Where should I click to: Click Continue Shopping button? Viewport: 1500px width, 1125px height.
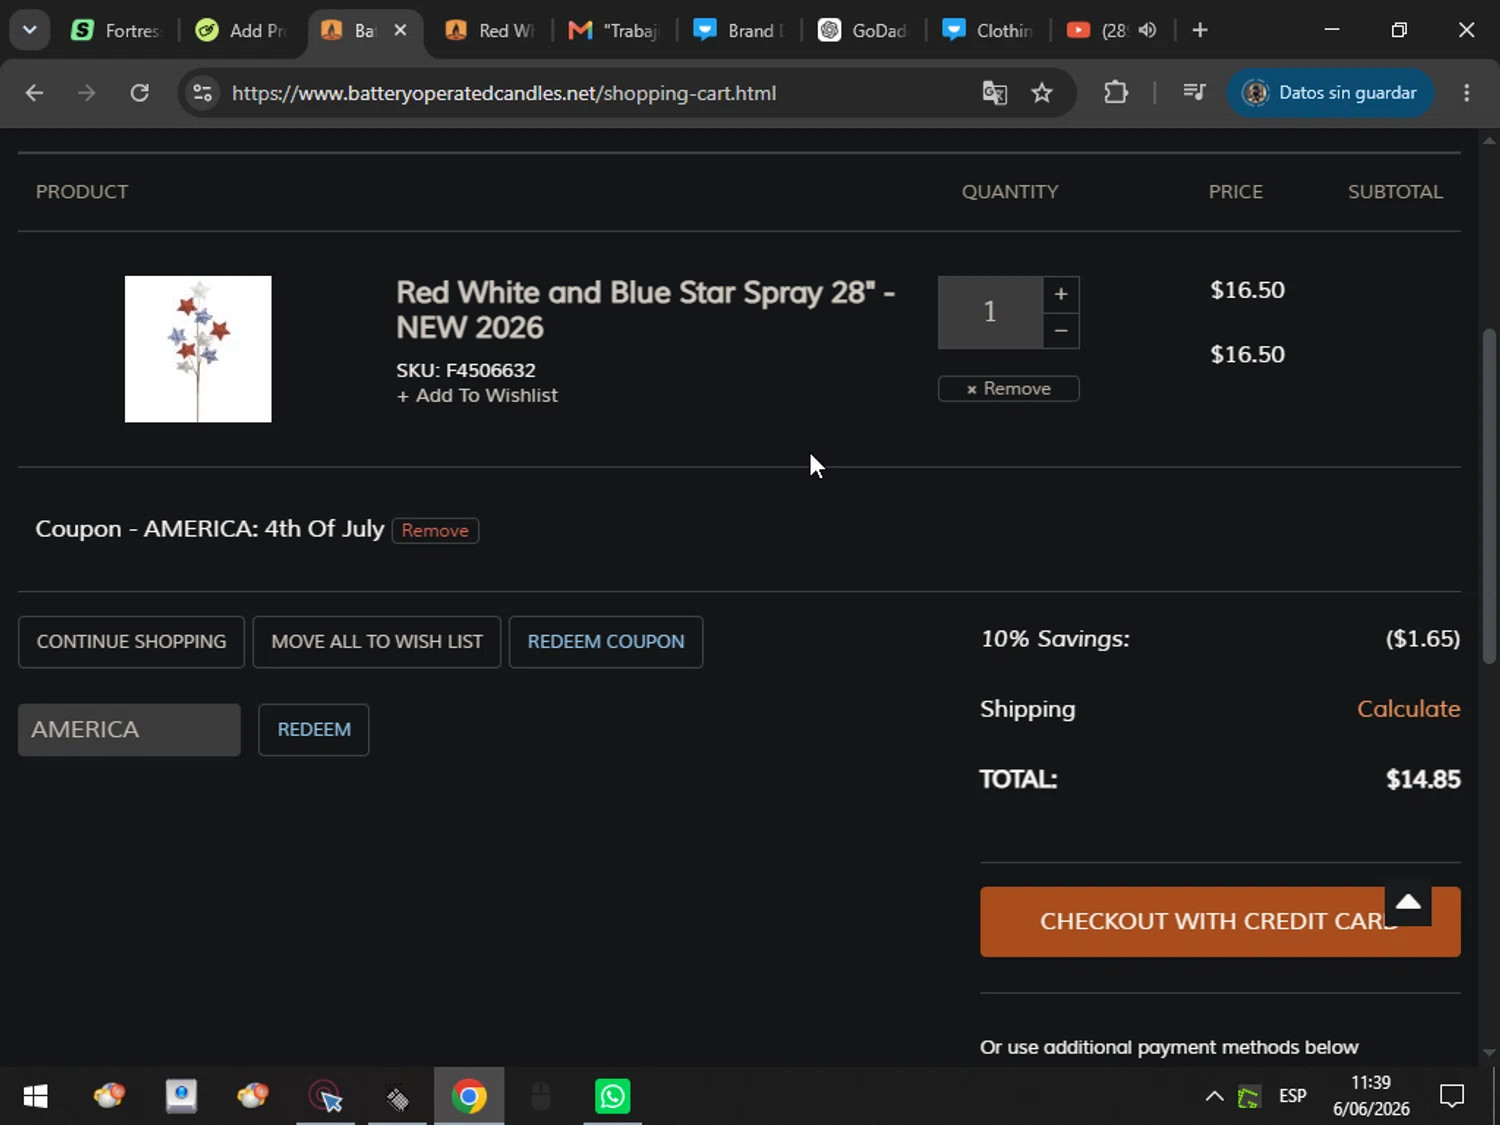click(131, 642)
